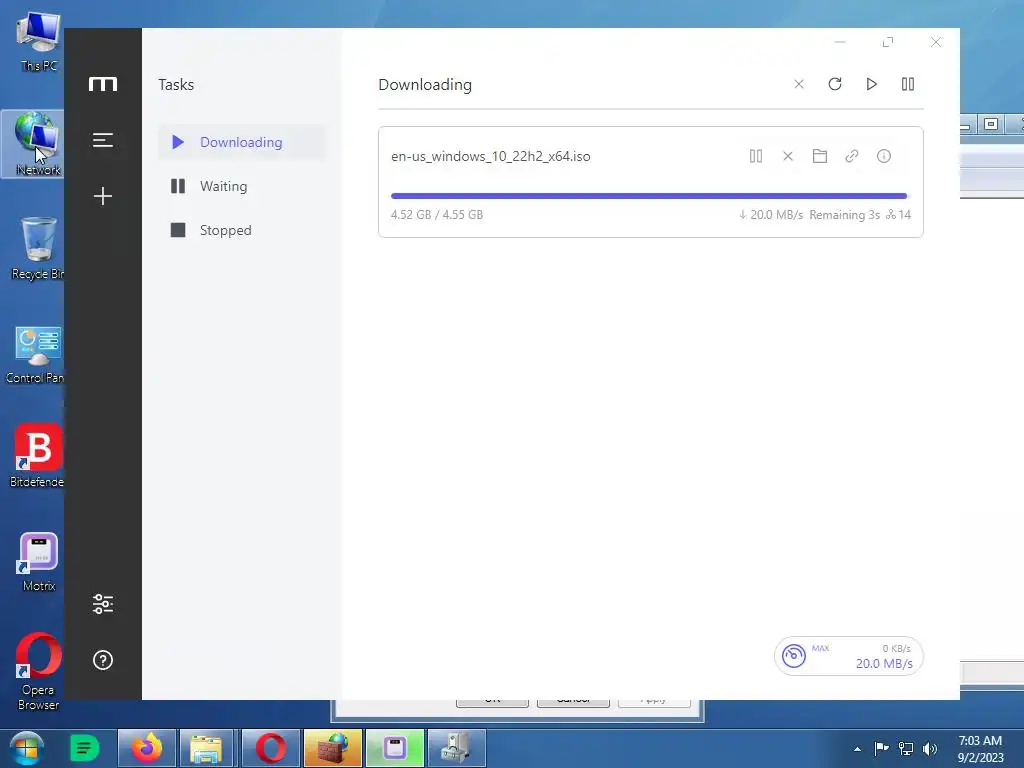The image size is (1024, 768).
Task: Select file name en-us_windows_10_22h2_x64.iso
Action: click(x=491, y=156)
